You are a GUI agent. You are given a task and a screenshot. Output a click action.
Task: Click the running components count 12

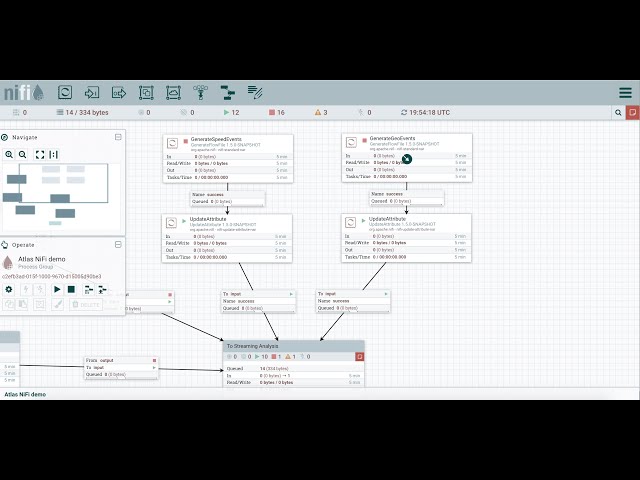click(x=231, y=113)
